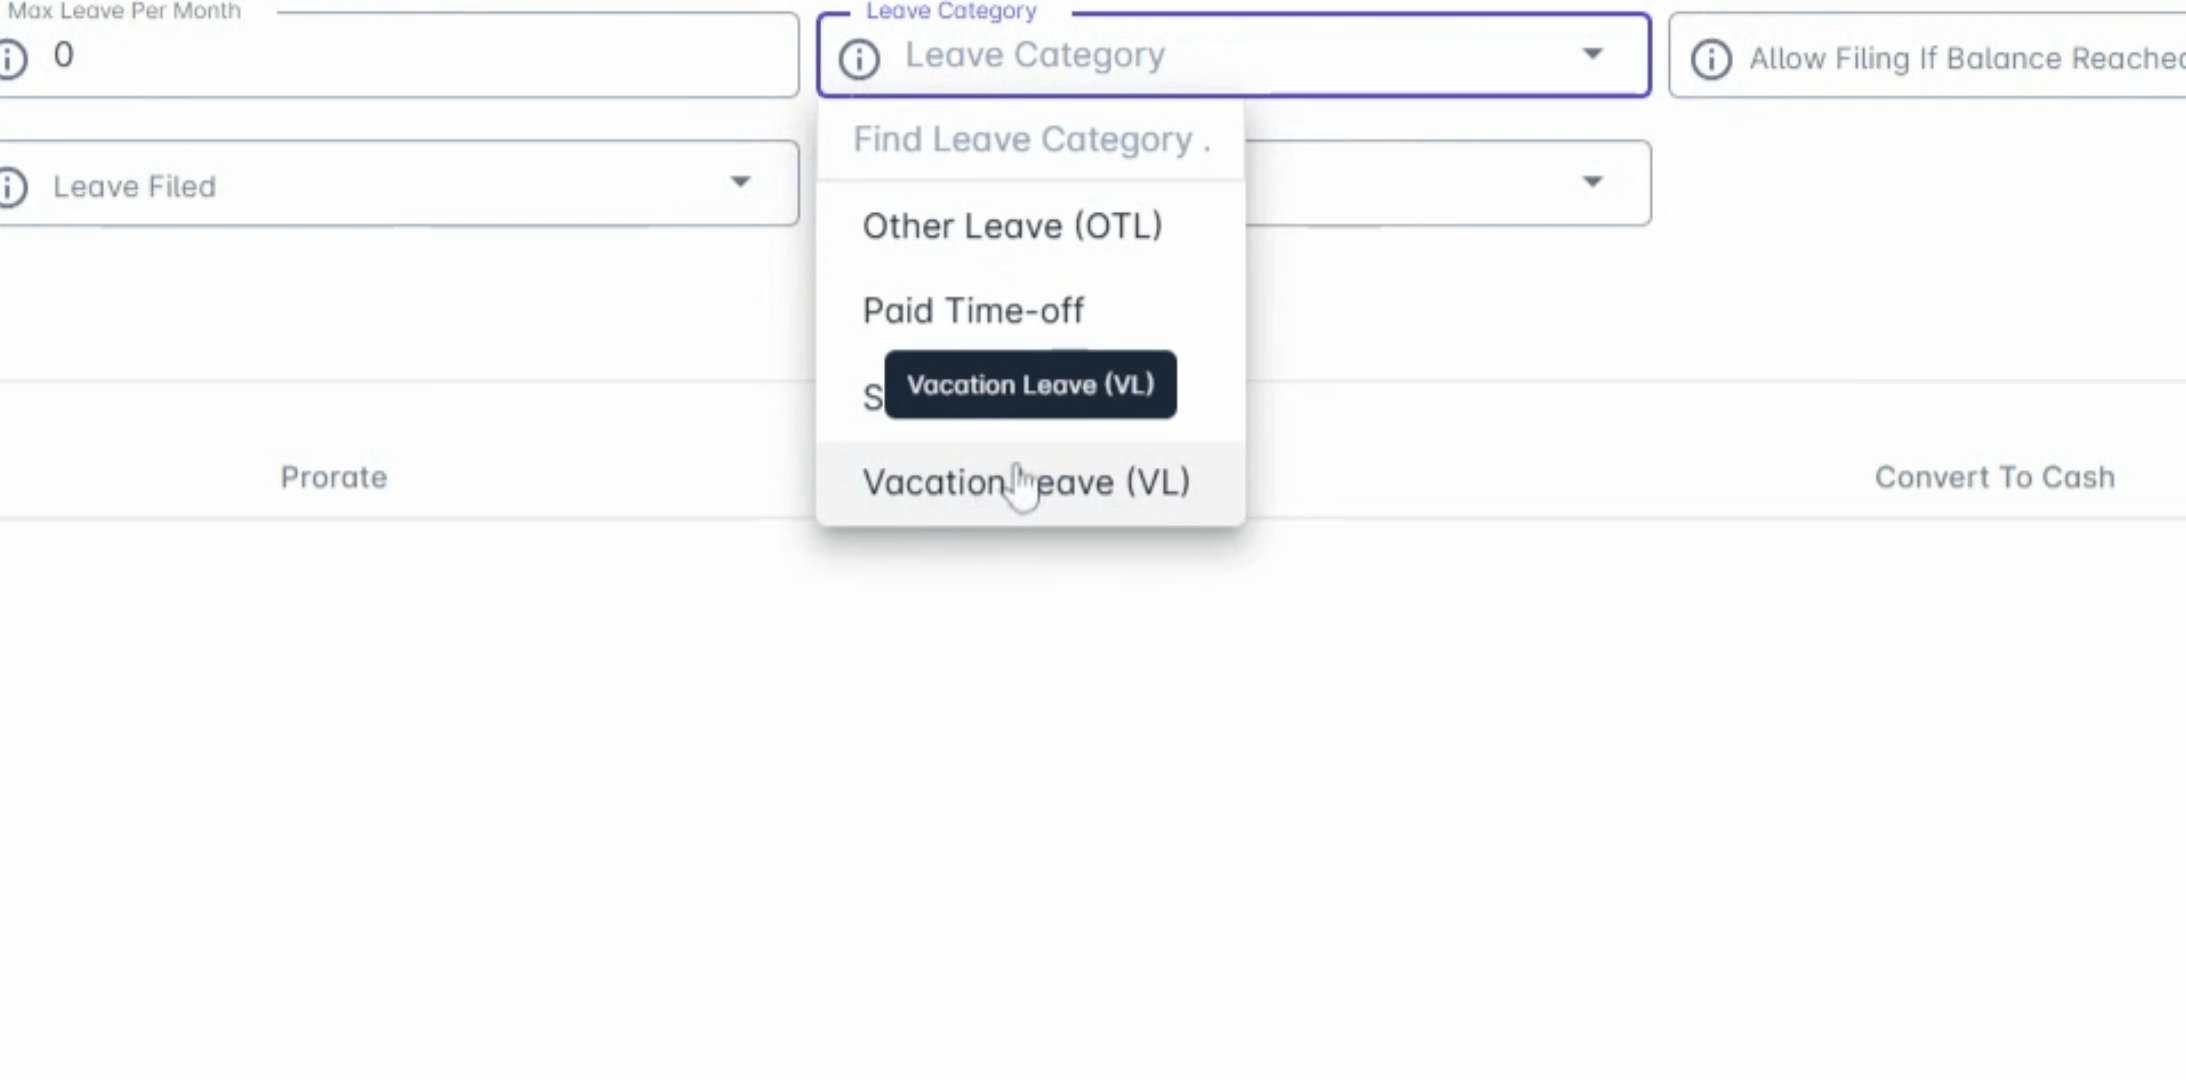Click the Leave Category floating label
Screen dimensions: 2186x1080
pos(951,11)
